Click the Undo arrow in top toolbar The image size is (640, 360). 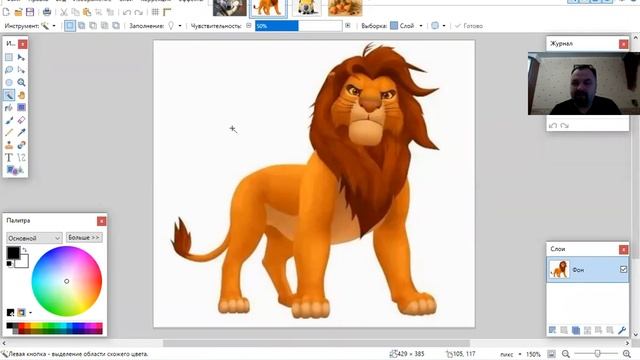click(x=127, y=13)
